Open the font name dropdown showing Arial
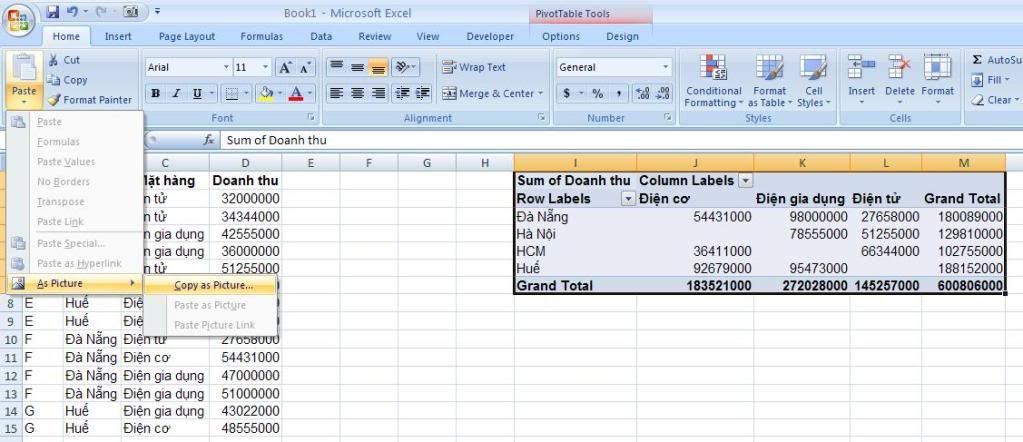This screenshot has width=1023, height=442. pyautogui.click(x=225, y=68)
